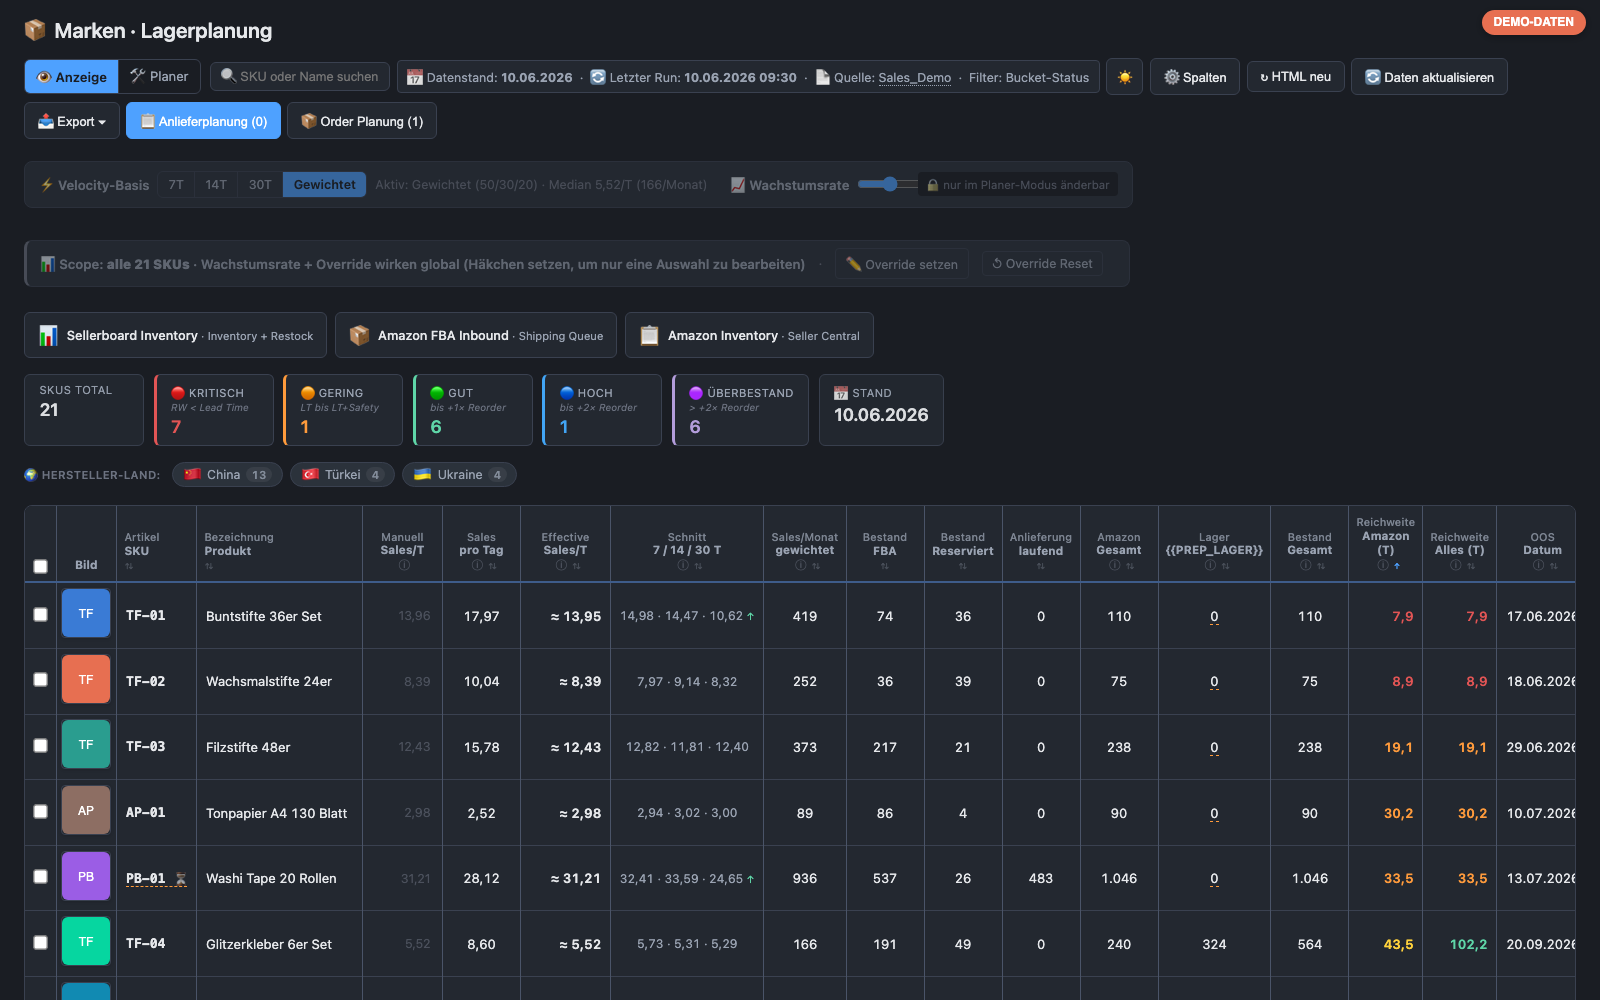The width and height of the screenshot is (1600, 1000).
Task: Open Anlieferplanung (0) button
Action: click(x=203, y=121)
